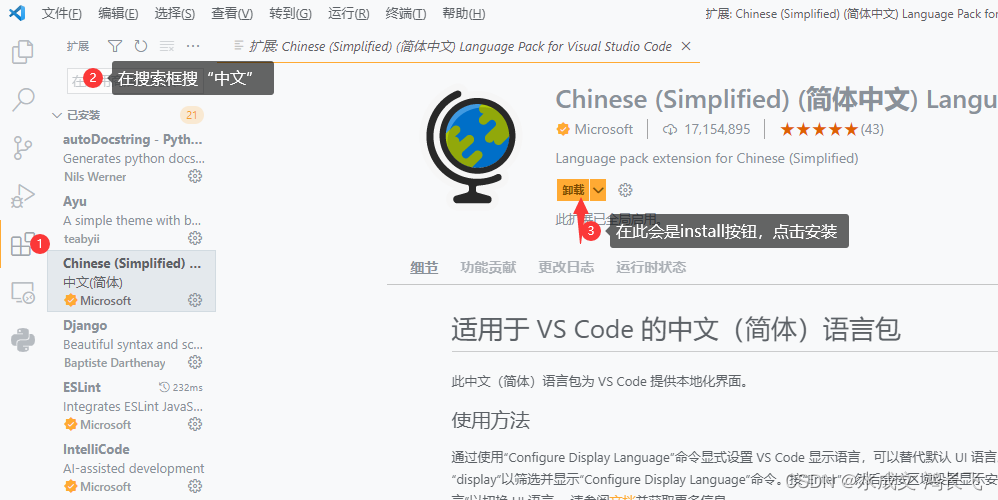Click publisher name teabyii
998x500 pixels.
[81, 239]
